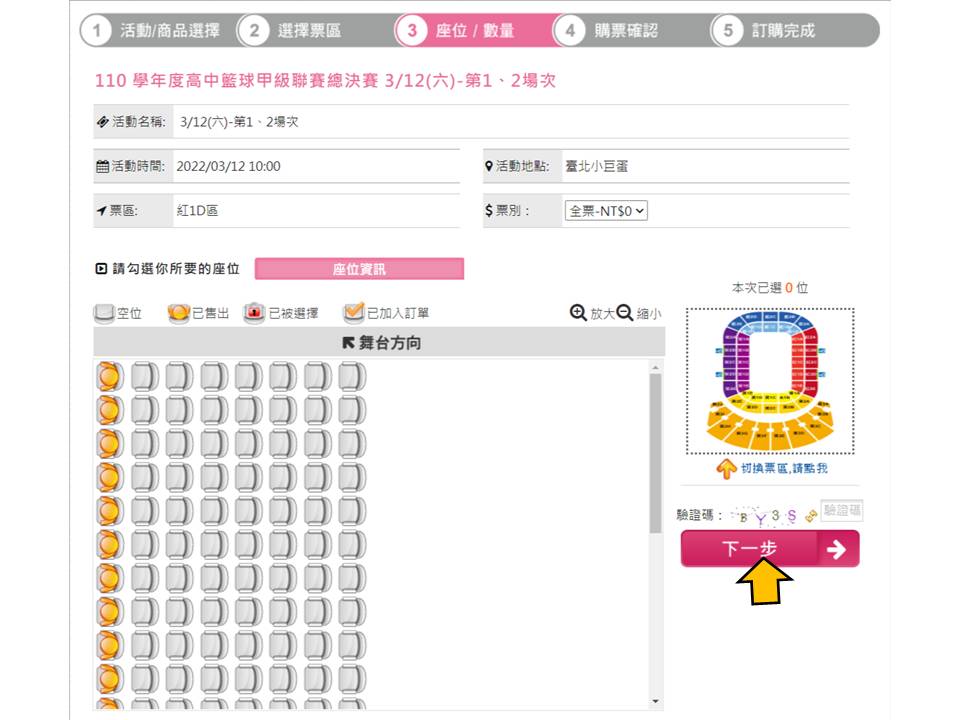
Task: Go to step 1 活動/商品選擇 tab
Action: (156, 30)
